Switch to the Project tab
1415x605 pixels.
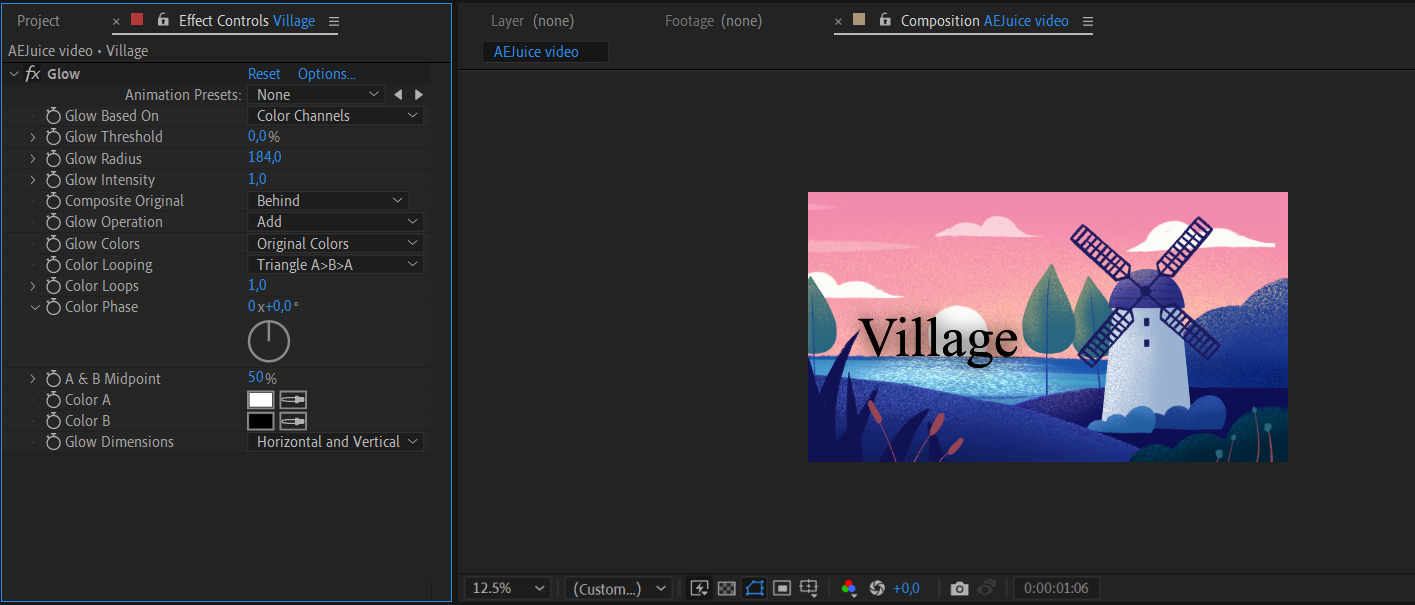pos(39,21)
